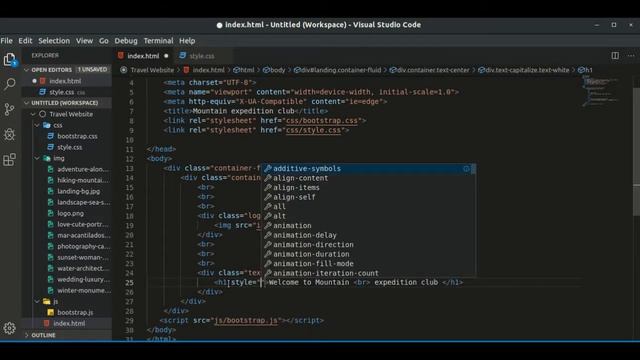
Task: Open js/bootstrap.js link in code
Action: pyautogui.click(x=246, y=320)
